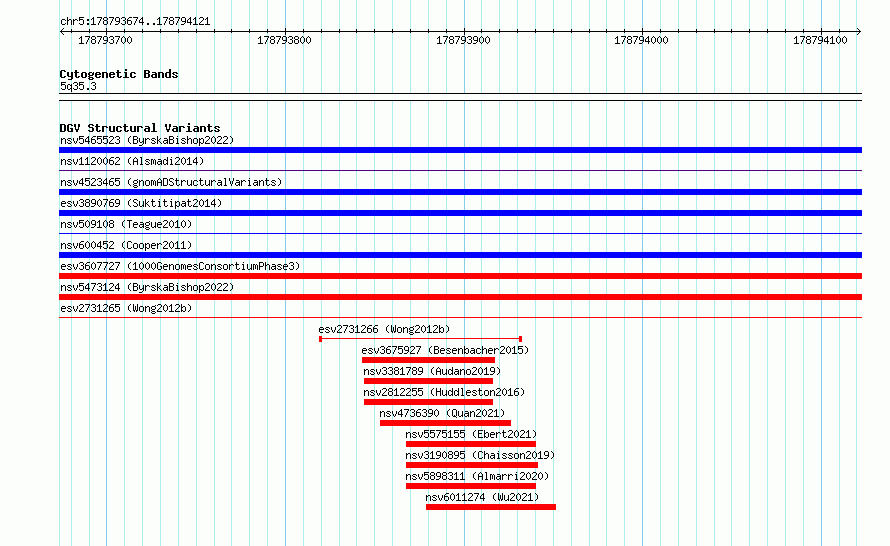The height and width of the screenshot is (546, 890).
Task: Click nsv4736390 (Quan2021) label
Action: [442, 413]
